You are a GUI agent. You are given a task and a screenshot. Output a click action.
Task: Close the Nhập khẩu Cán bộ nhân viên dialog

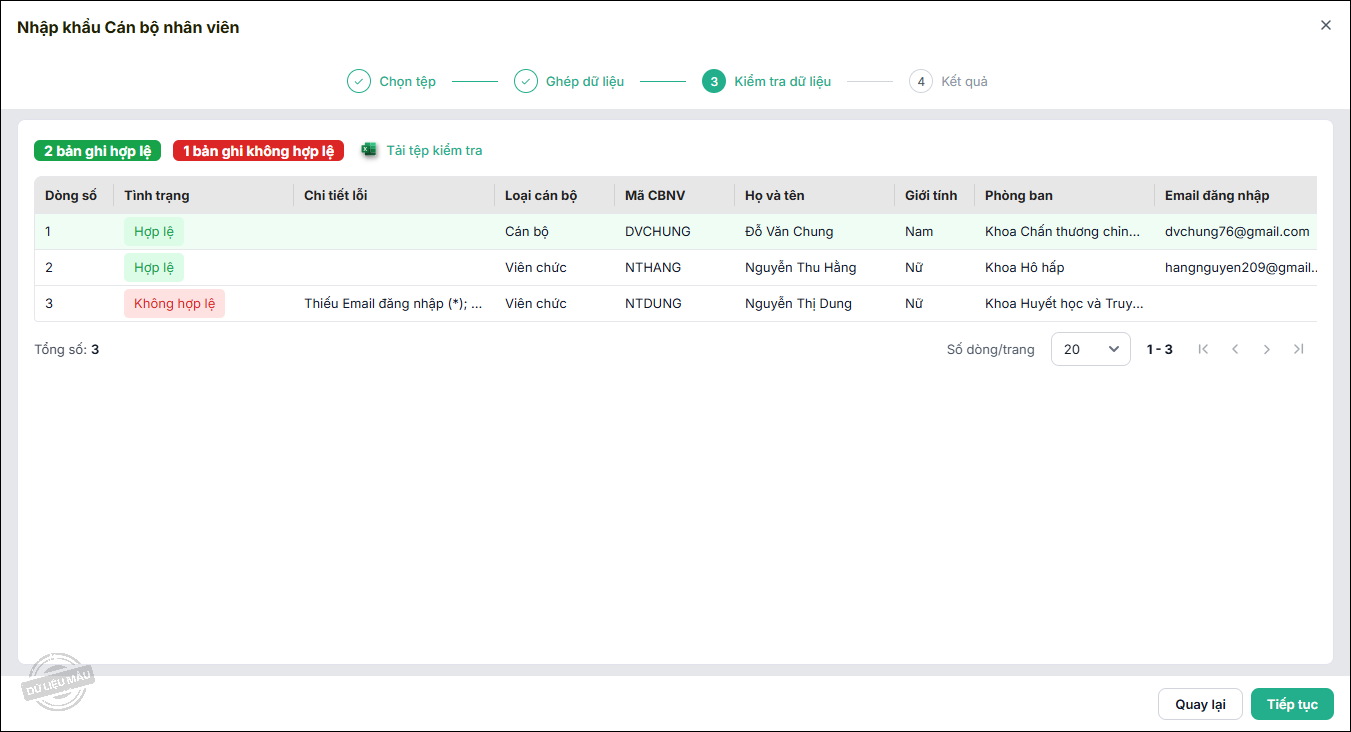(x=1325, y=26)
